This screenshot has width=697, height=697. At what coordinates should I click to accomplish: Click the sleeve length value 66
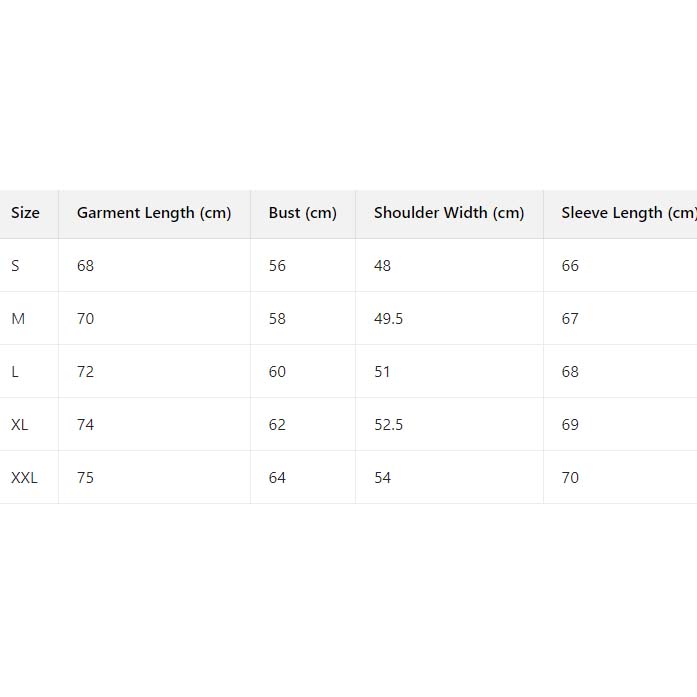pyautogui.click(x=570, y=266)
